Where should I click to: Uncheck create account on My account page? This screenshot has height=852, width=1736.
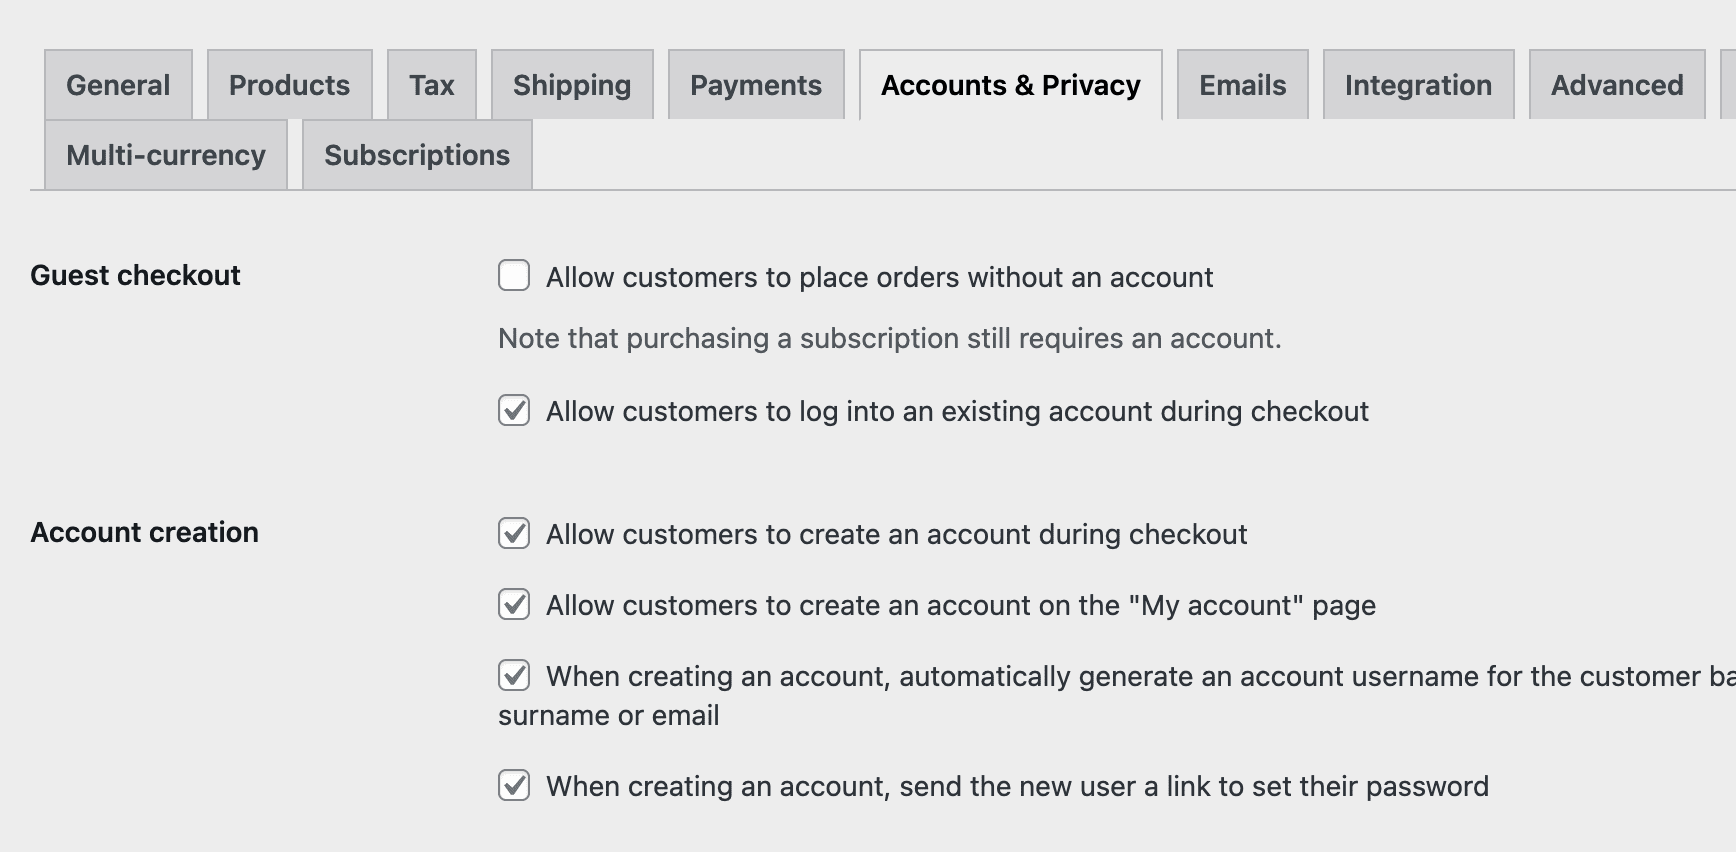tap(514, 604)
